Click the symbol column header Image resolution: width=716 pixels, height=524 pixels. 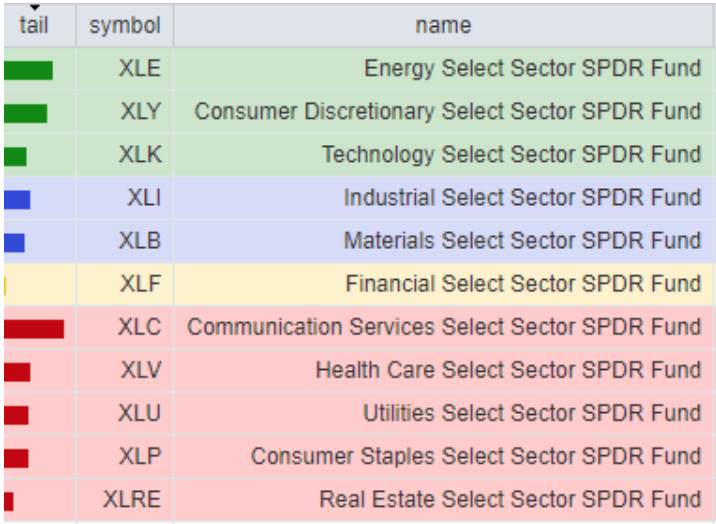[124, 25]
